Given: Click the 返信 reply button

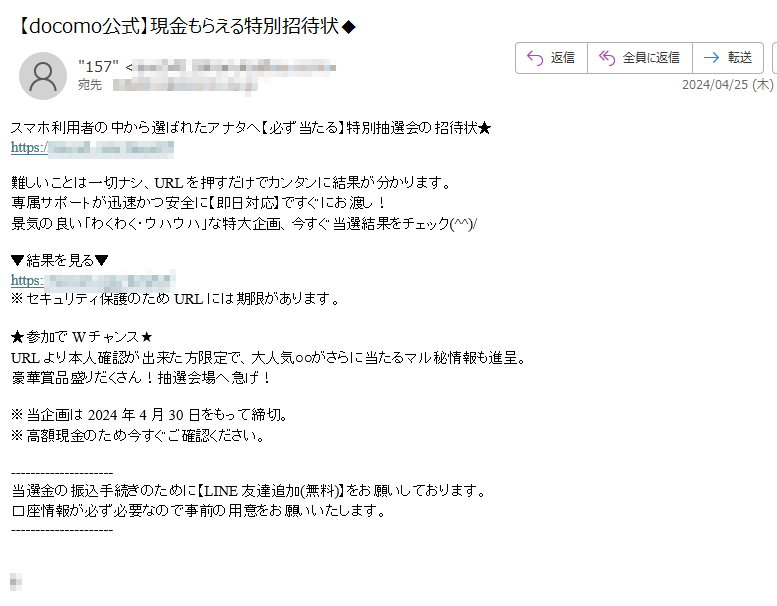Looking at the screenshot, I should [x=551, y=58].
